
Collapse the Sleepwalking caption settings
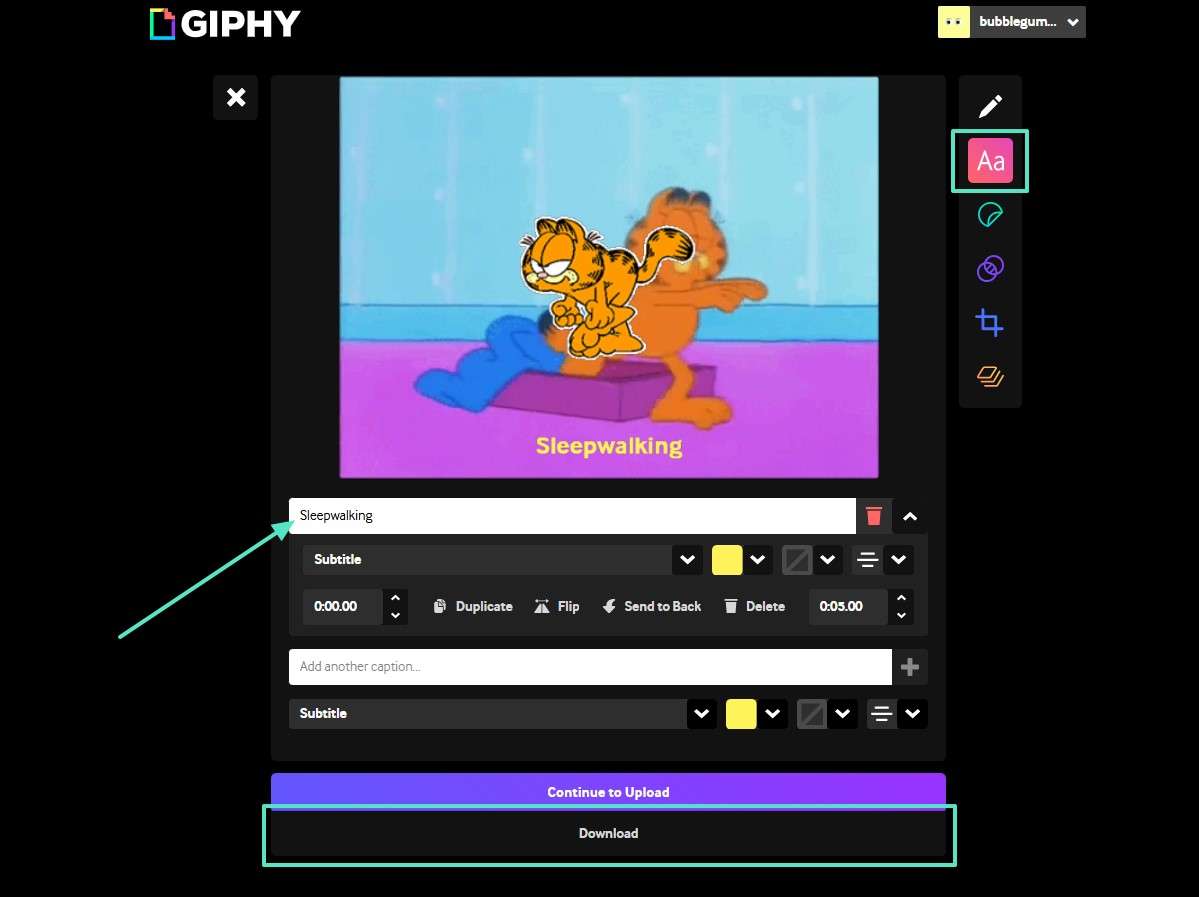[910, 516]
